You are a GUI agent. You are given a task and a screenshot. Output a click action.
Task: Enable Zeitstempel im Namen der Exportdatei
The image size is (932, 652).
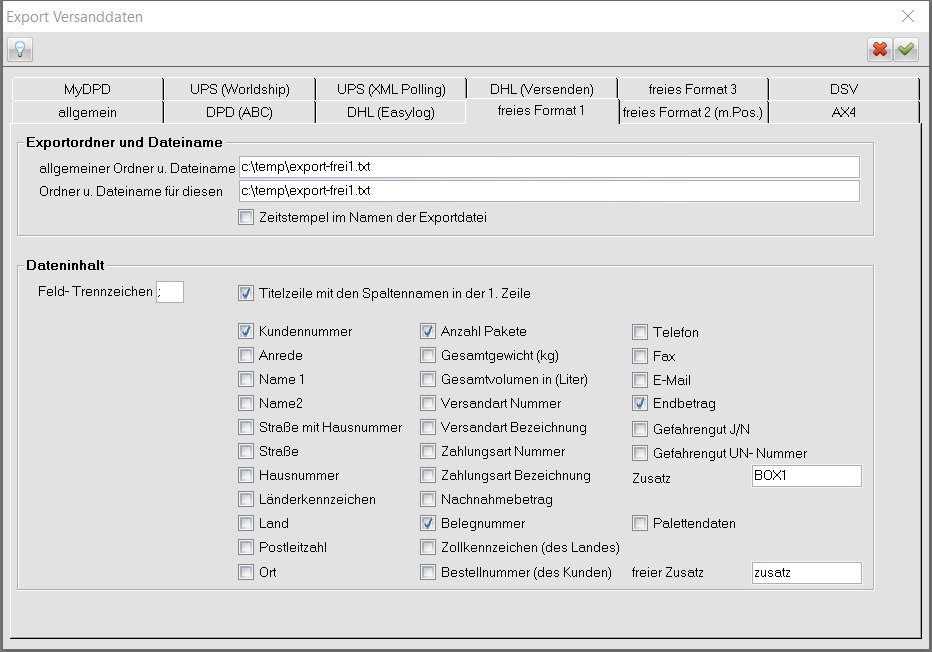pyautogui.click(x=246, y=217)
